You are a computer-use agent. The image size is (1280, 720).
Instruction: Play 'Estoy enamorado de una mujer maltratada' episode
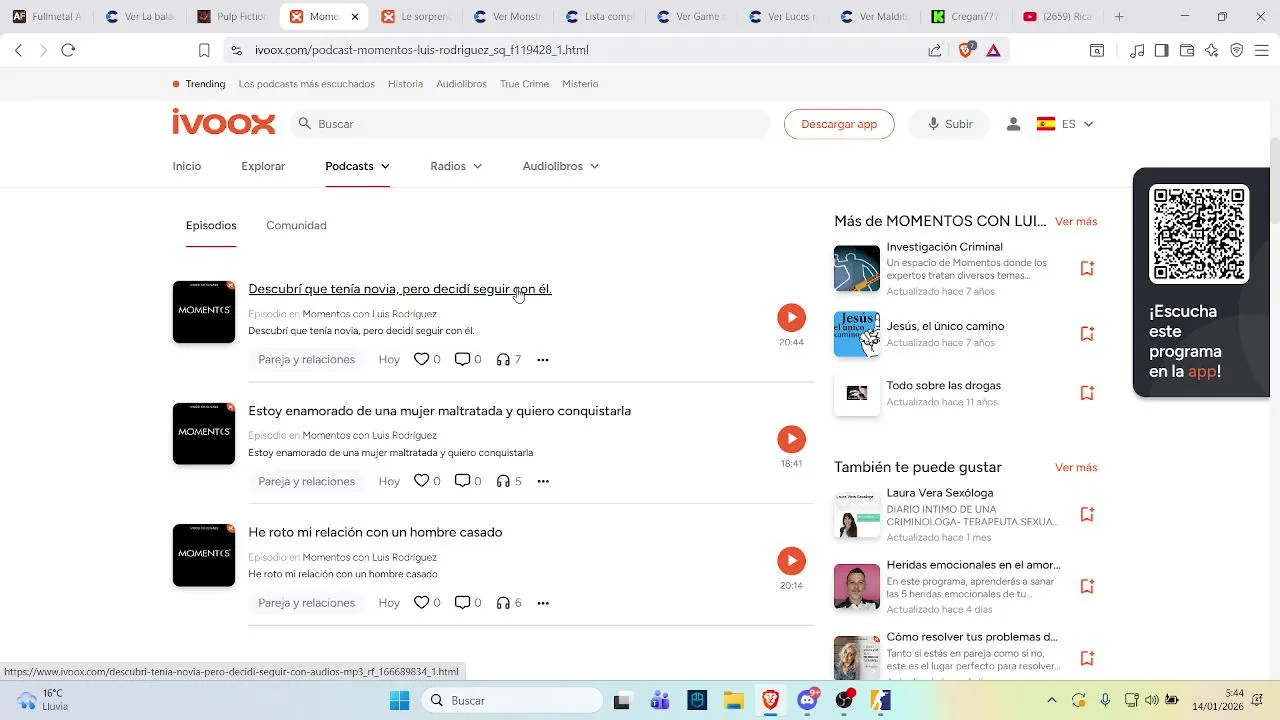791,439
